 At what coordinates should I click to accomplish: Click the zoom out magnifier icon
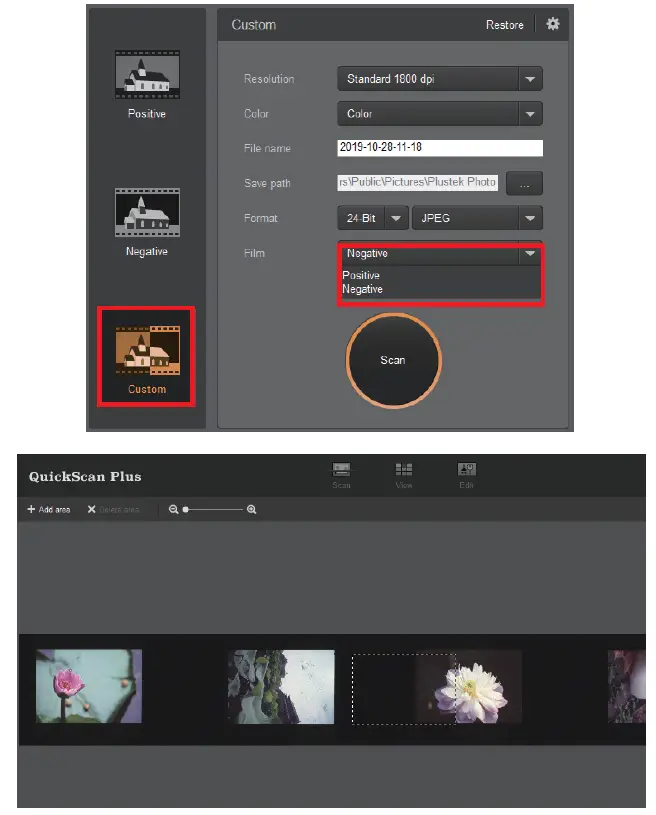(x=173, y=509)
